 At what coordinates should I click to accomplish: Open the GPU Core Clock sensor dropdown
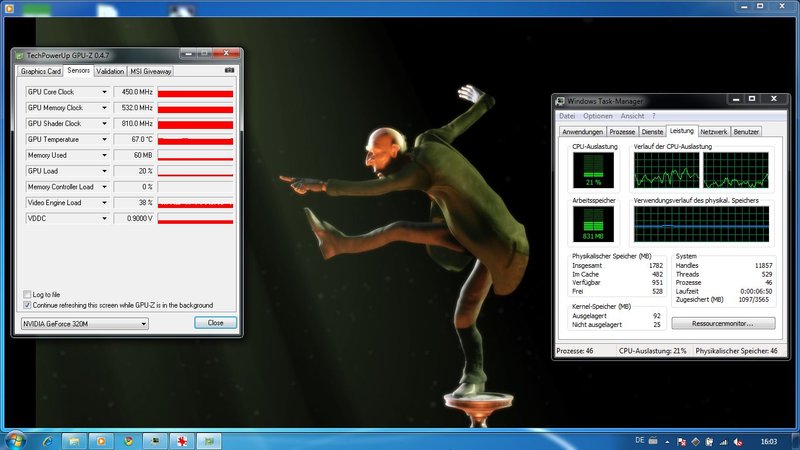[x=104, y=92]
